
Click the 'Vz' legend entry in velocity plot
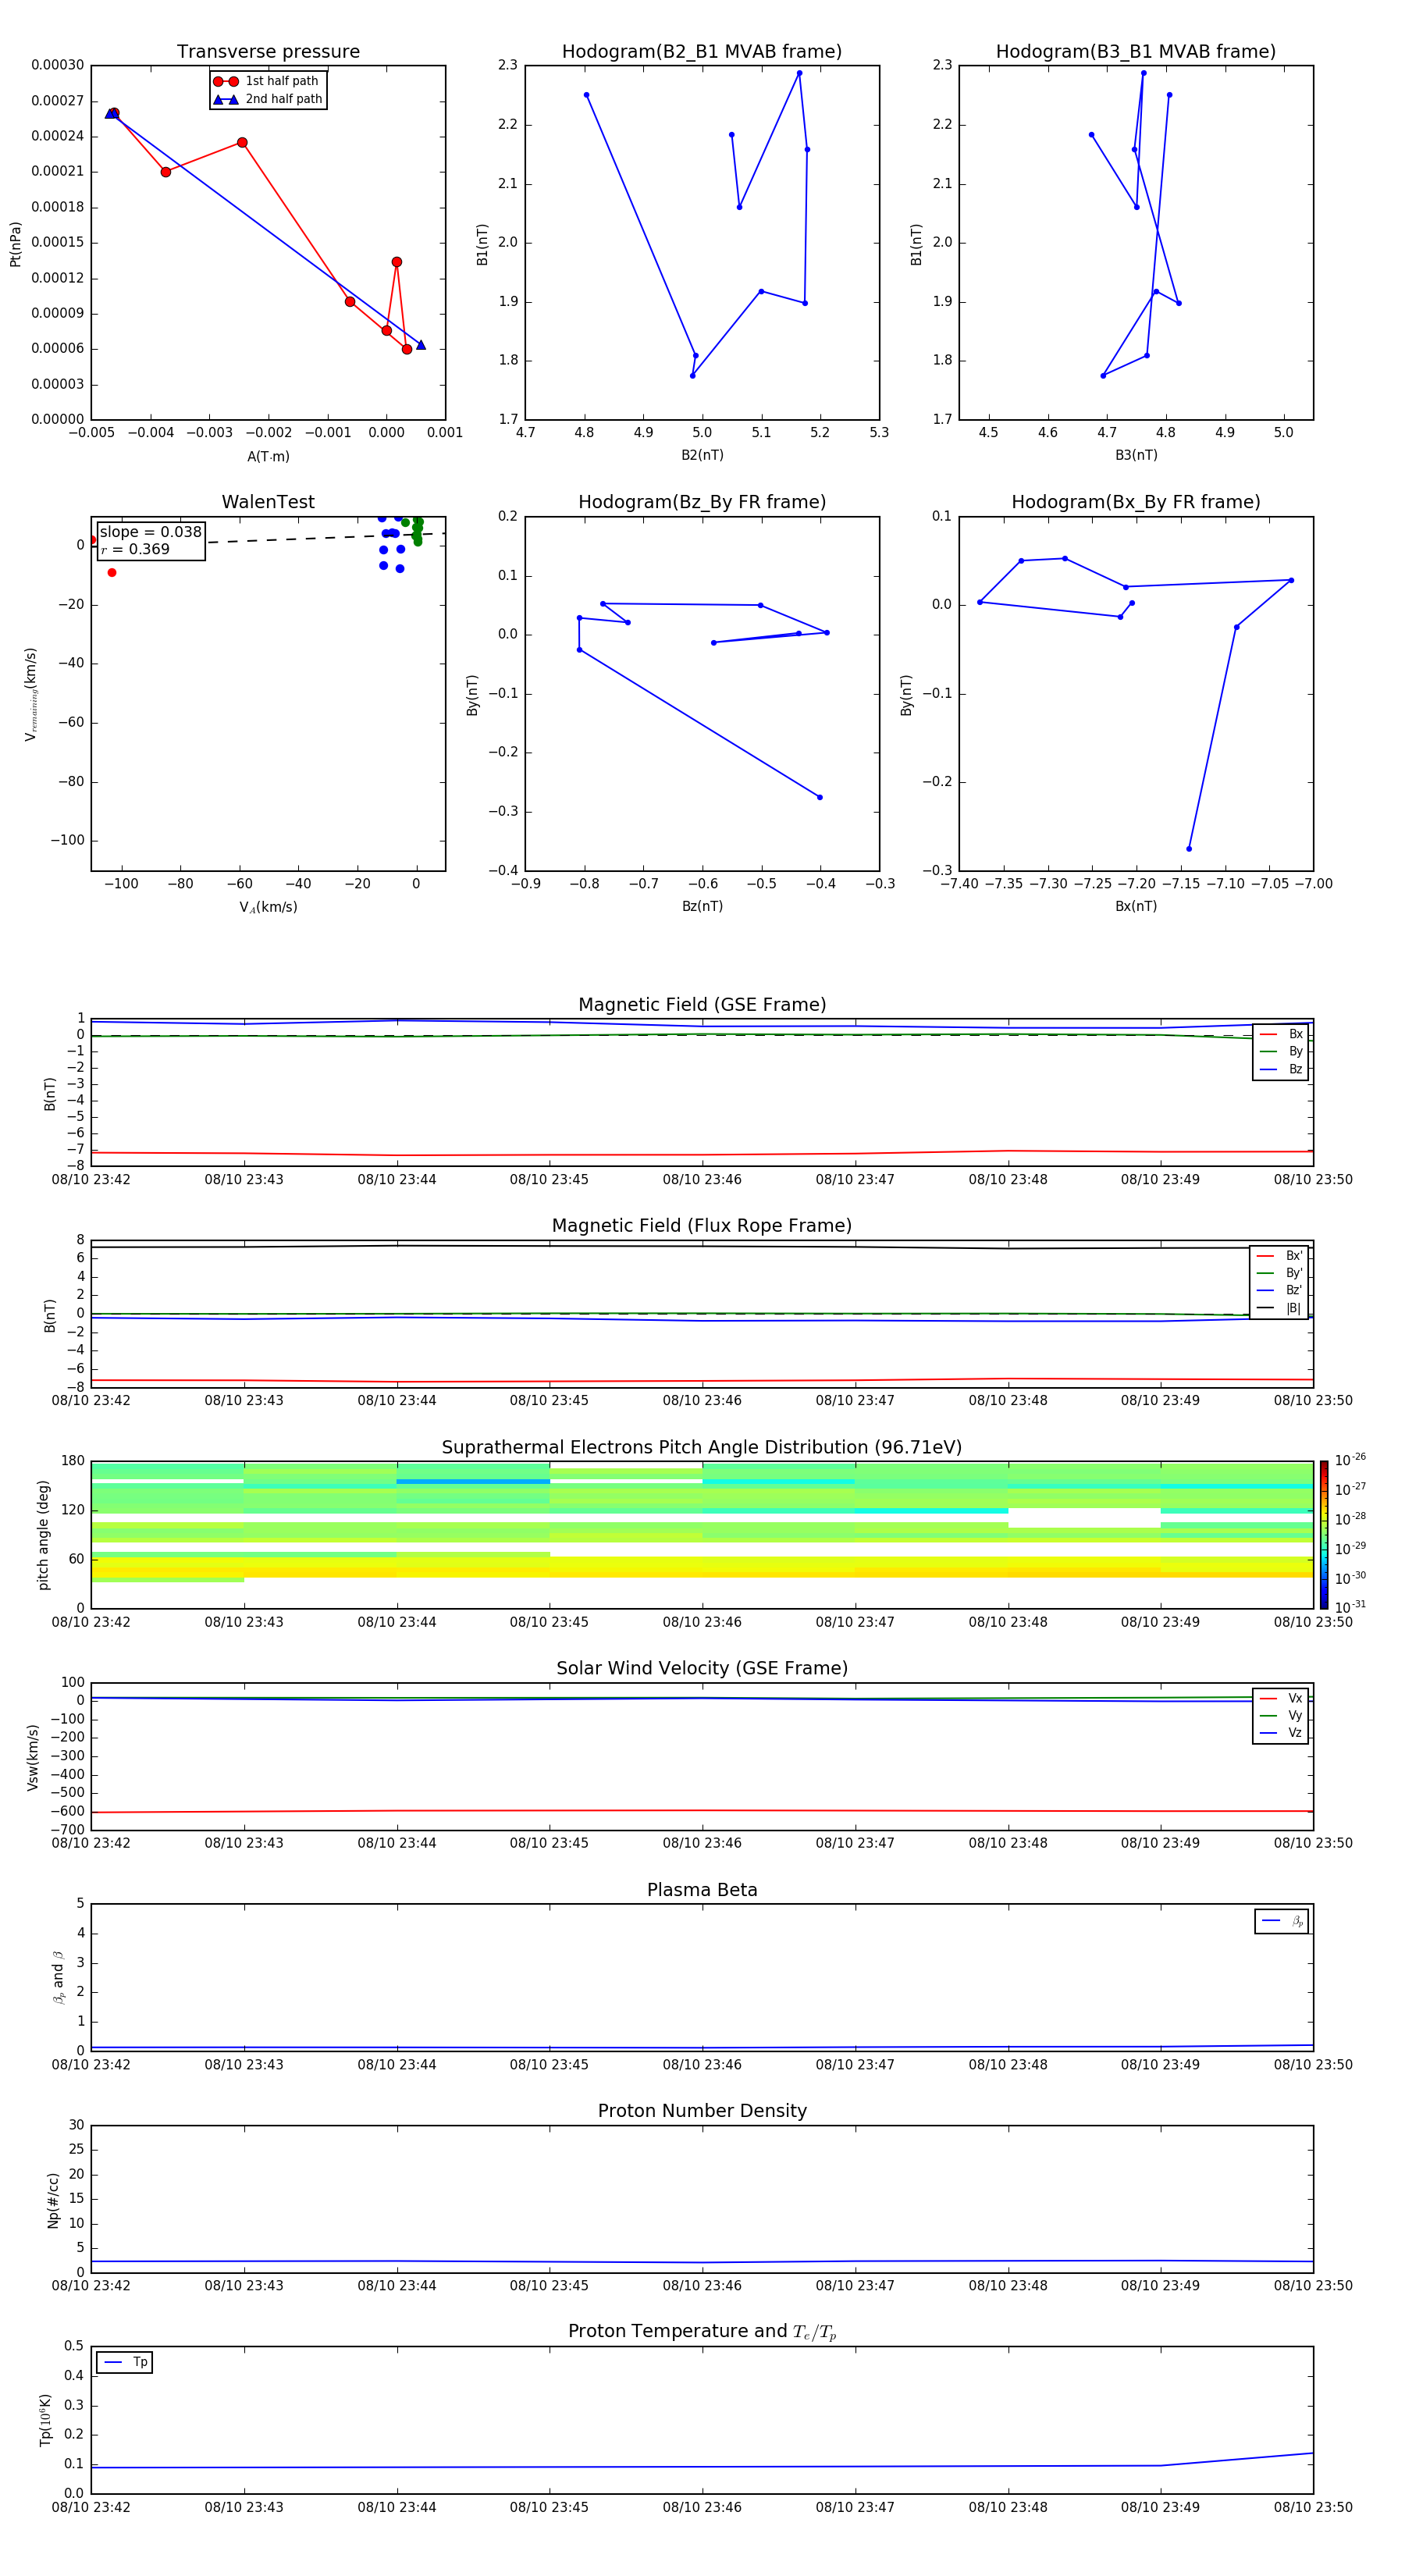point(1281,1733)
